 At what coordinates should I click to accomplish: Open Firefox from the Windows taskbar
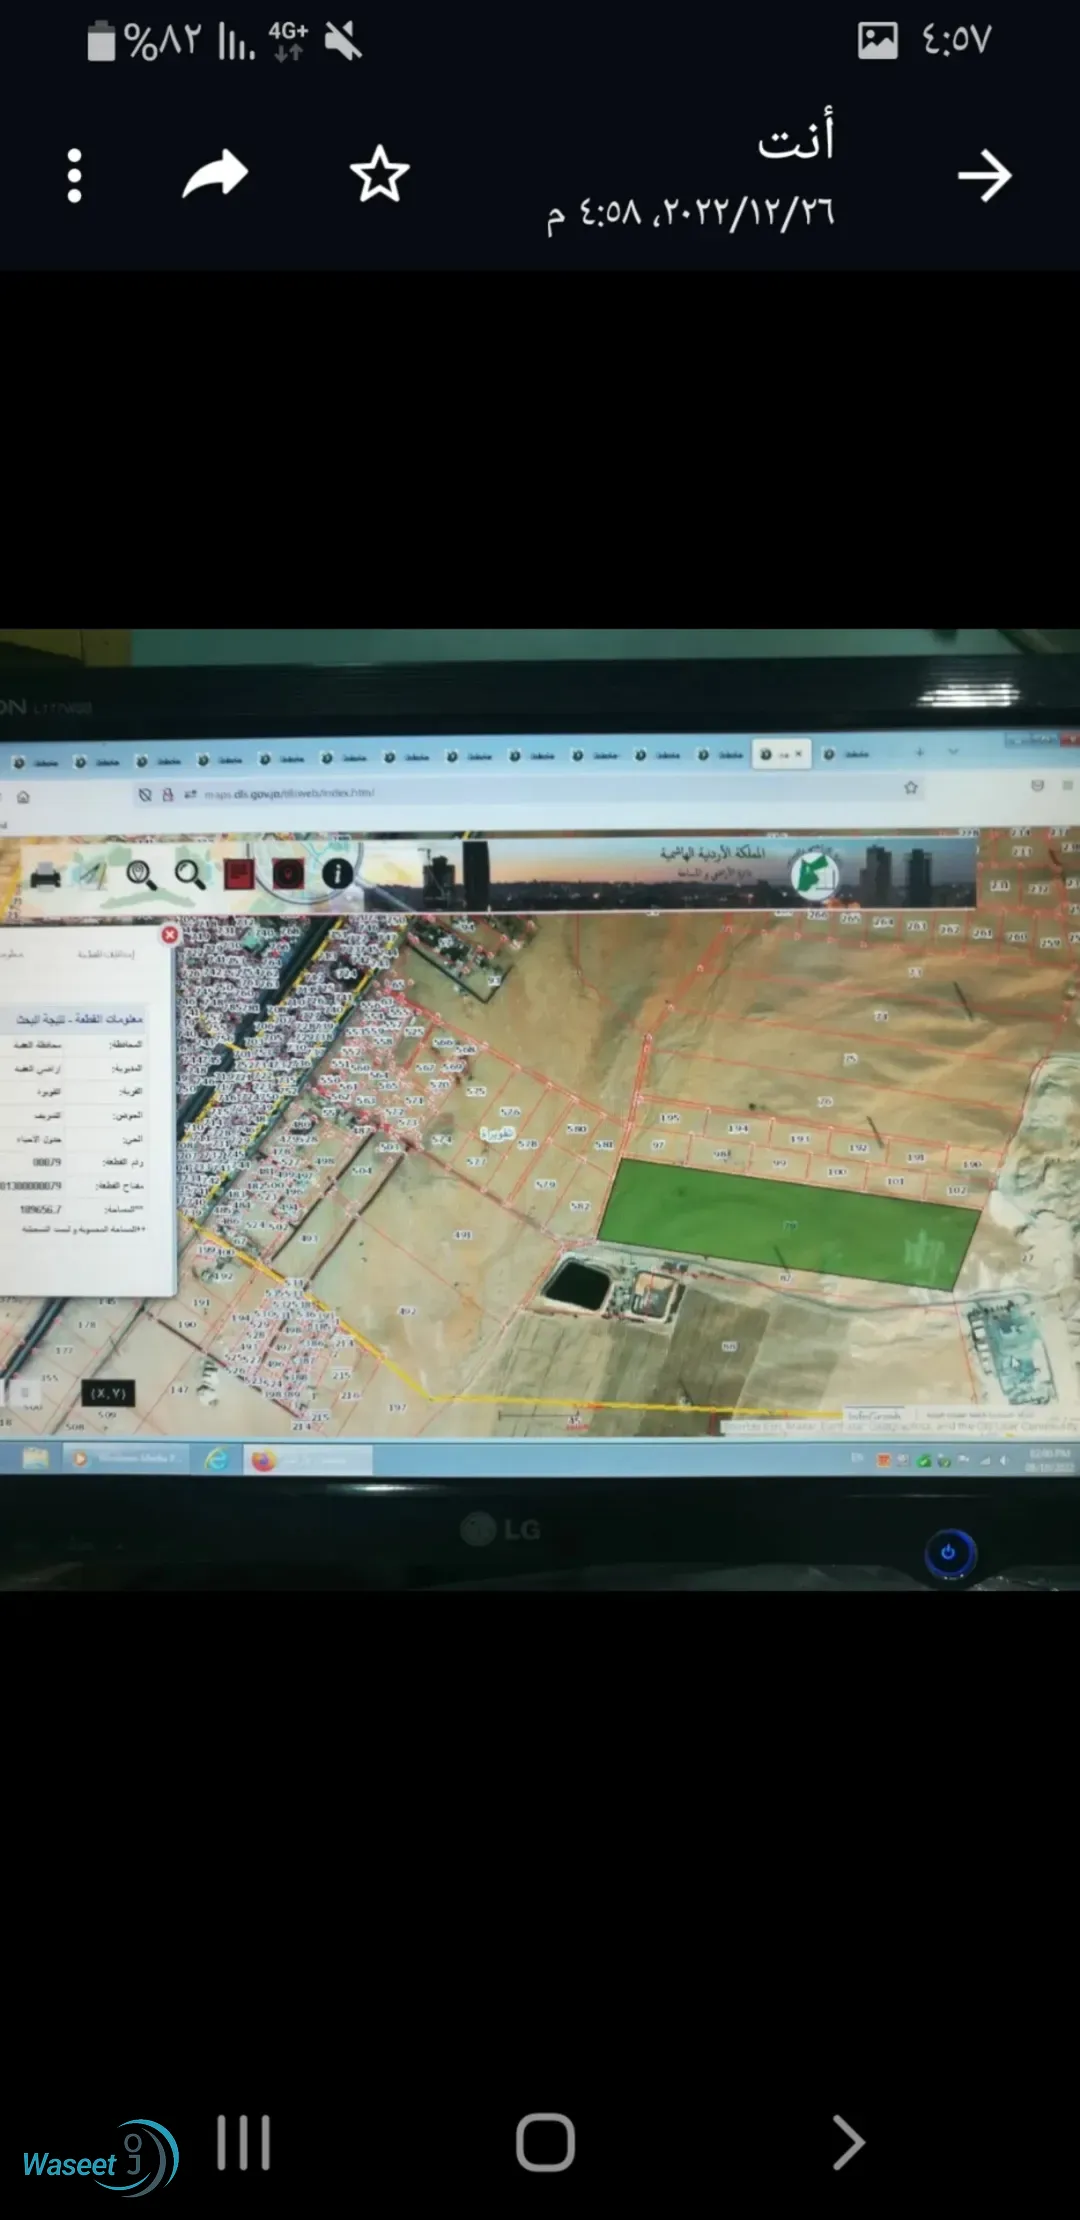[x=263, y=1461]
